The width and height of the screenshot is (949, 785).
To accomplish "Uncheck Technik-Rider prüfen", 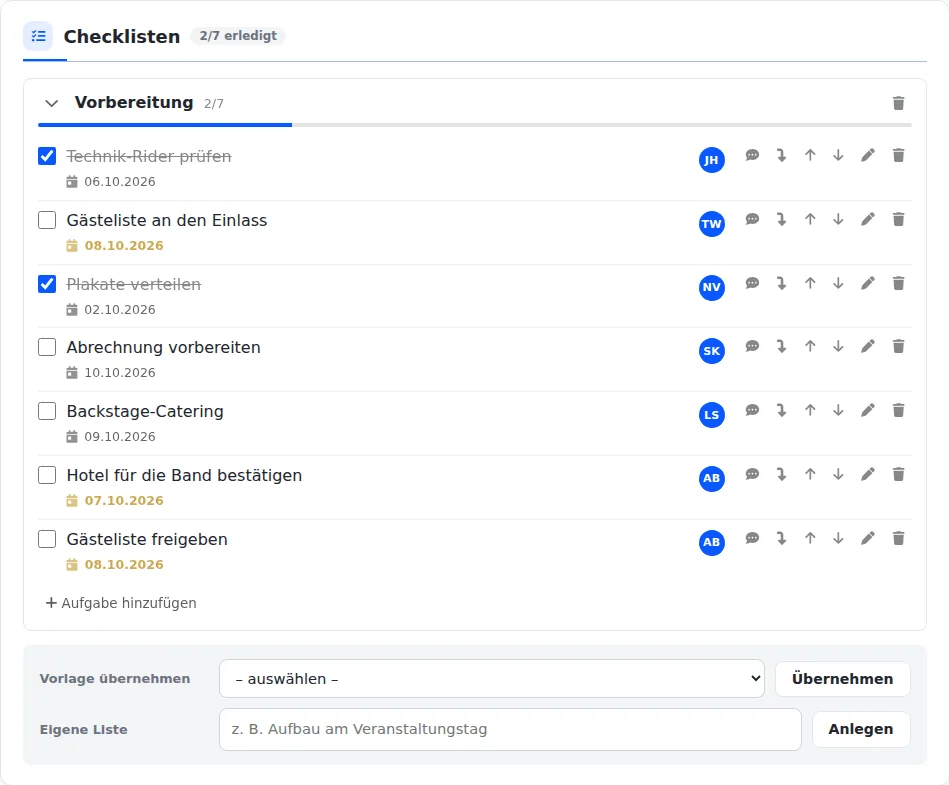I will click(x=47, y=156).
